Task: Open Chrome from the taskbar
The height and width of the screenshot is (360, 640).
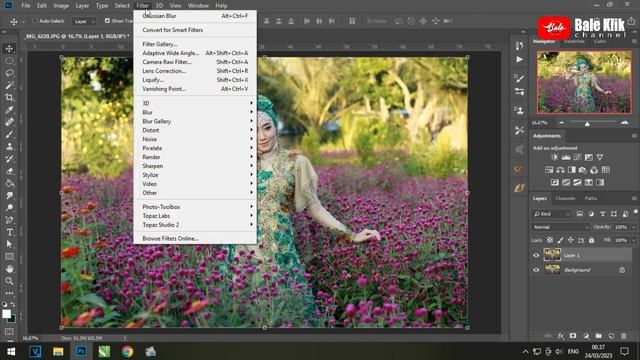Action: (x=127, y=351)
